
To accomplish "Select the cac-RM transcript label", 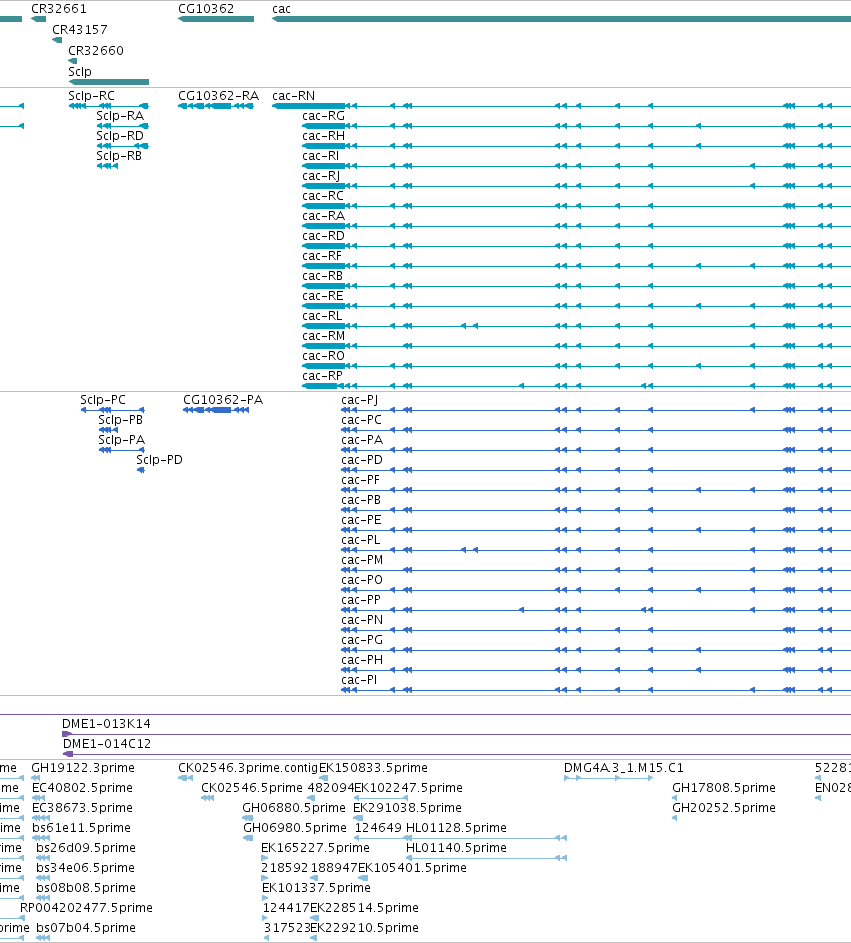I will coord(324,336).
